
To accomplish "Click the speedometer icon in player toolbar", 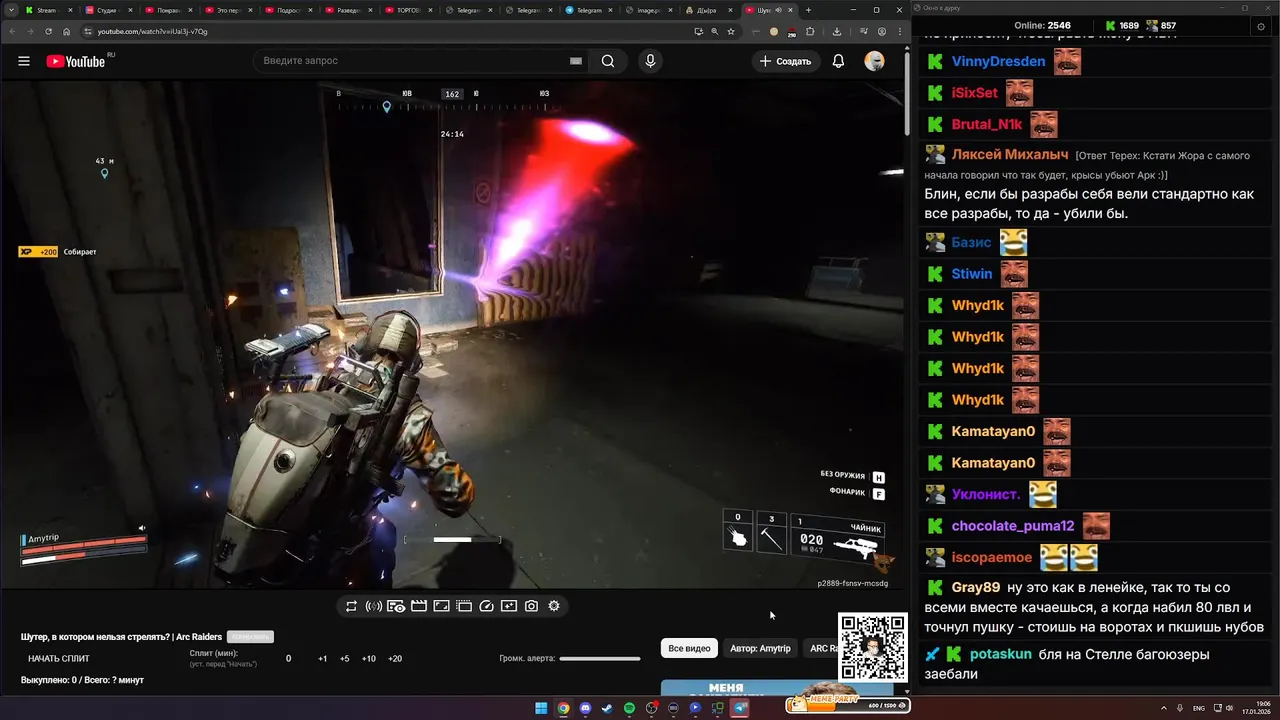I will tap(487, 606).
